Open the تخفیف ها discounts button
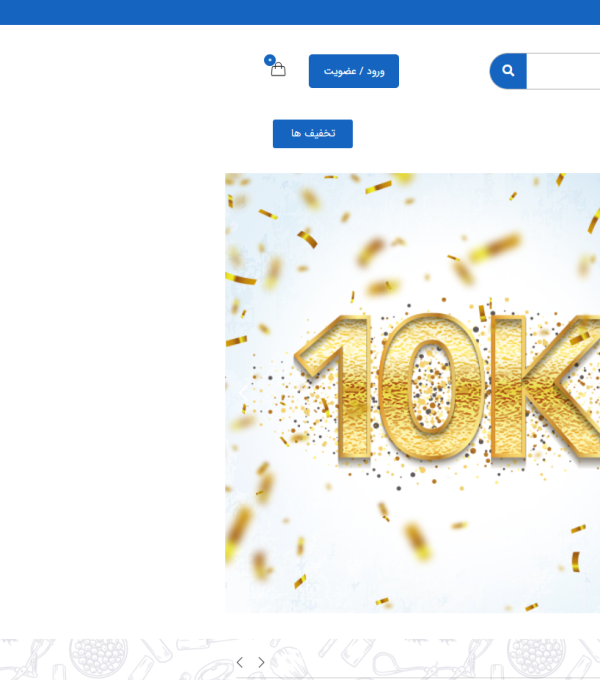Viewport: 600px width, 680px height. coord(312,134)
